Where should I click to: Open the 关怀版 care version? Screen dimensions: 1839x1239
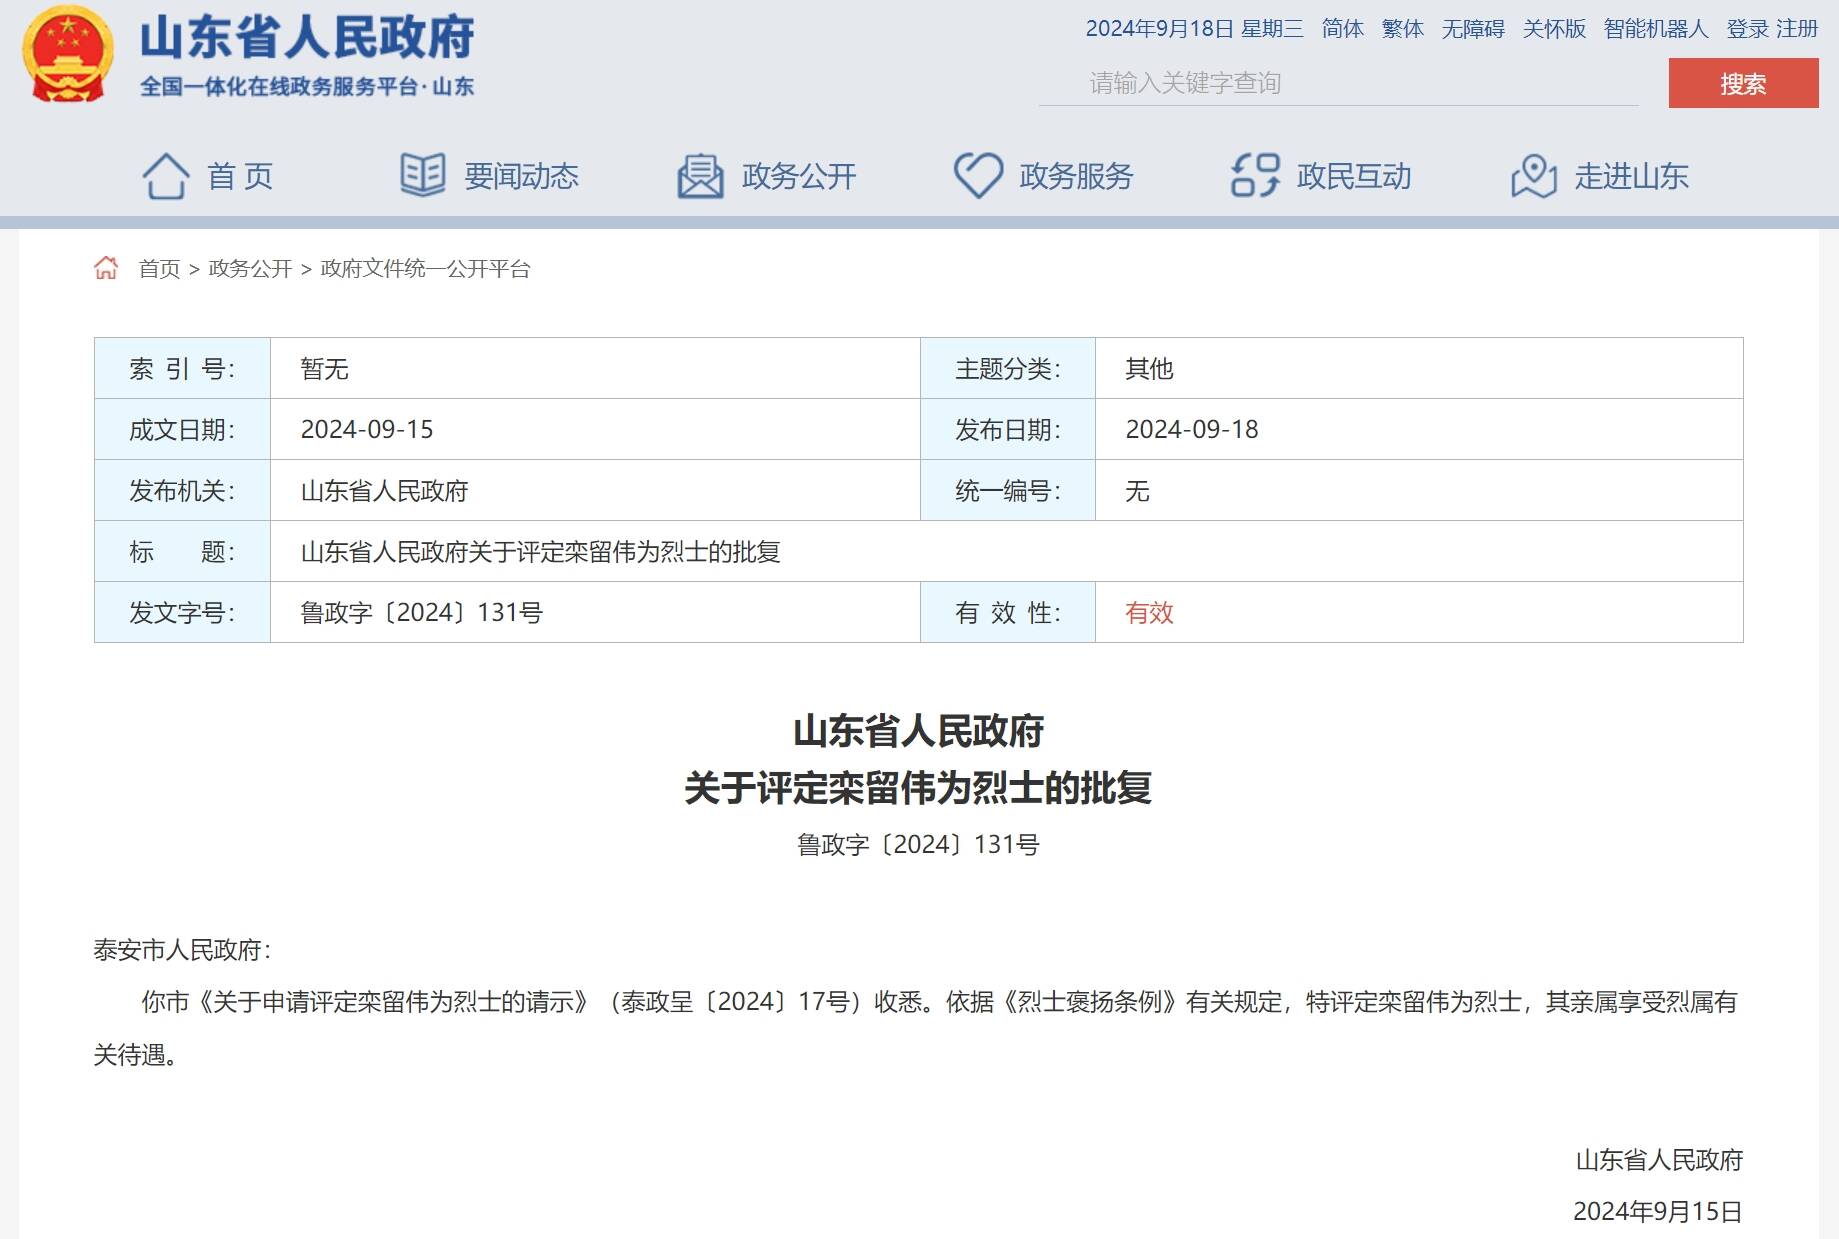(1554, 29)
